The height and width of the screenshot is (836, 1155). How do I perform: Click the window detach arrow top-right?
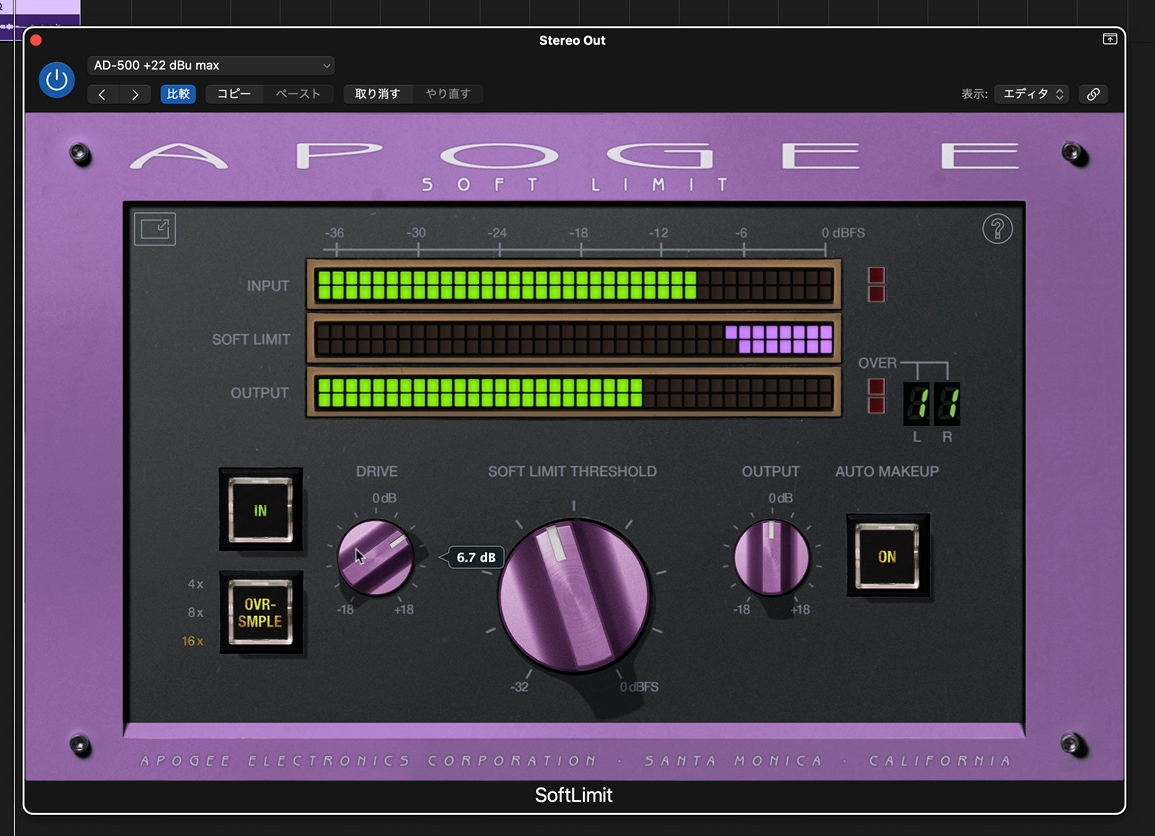click(1109, 39)
